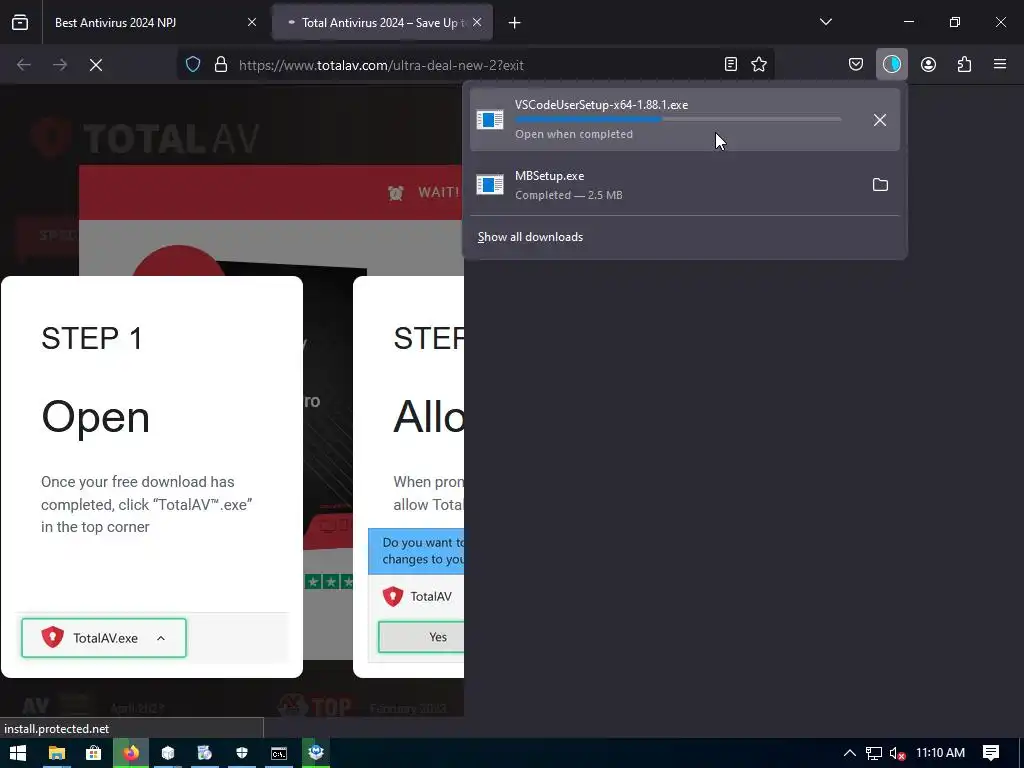Image resolution: width=1024 pixels, height=768 pixels.
Task: Close the Best Antivirus 2024 NPJ tab
Action: click(251, 23)
